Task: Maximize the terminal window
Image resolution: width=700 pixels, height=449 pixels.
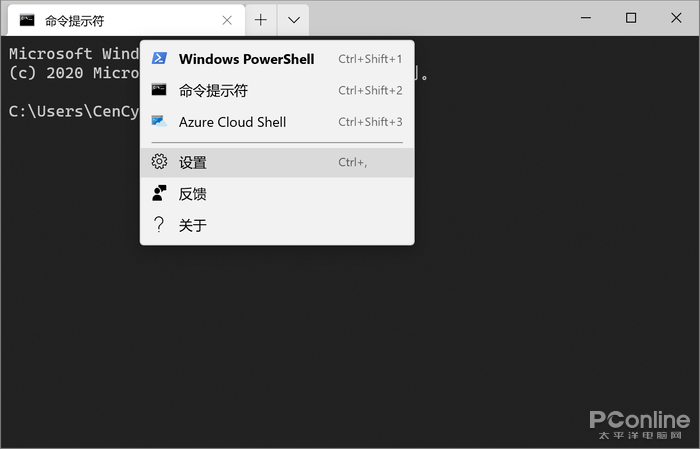Action: [x=631, y=18]
